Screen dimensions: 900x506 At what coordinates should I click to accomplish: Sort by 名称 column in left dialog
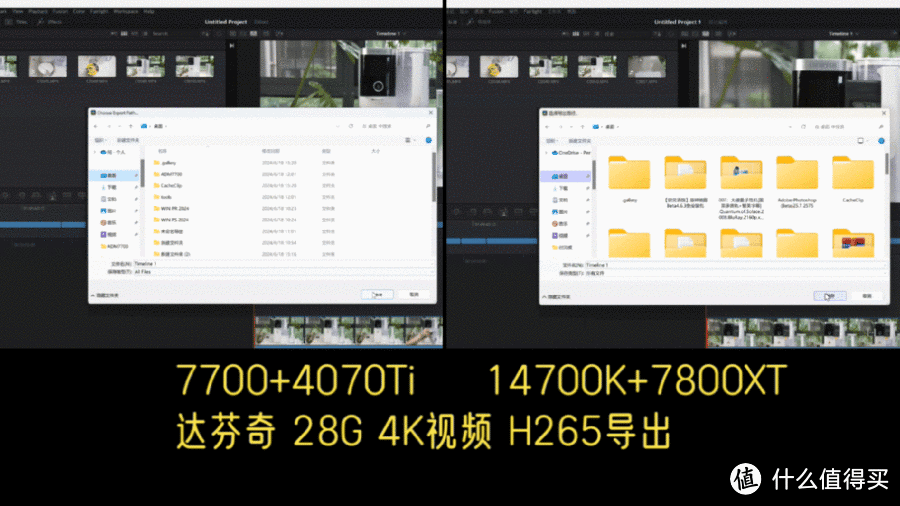[x=162, y=151]
